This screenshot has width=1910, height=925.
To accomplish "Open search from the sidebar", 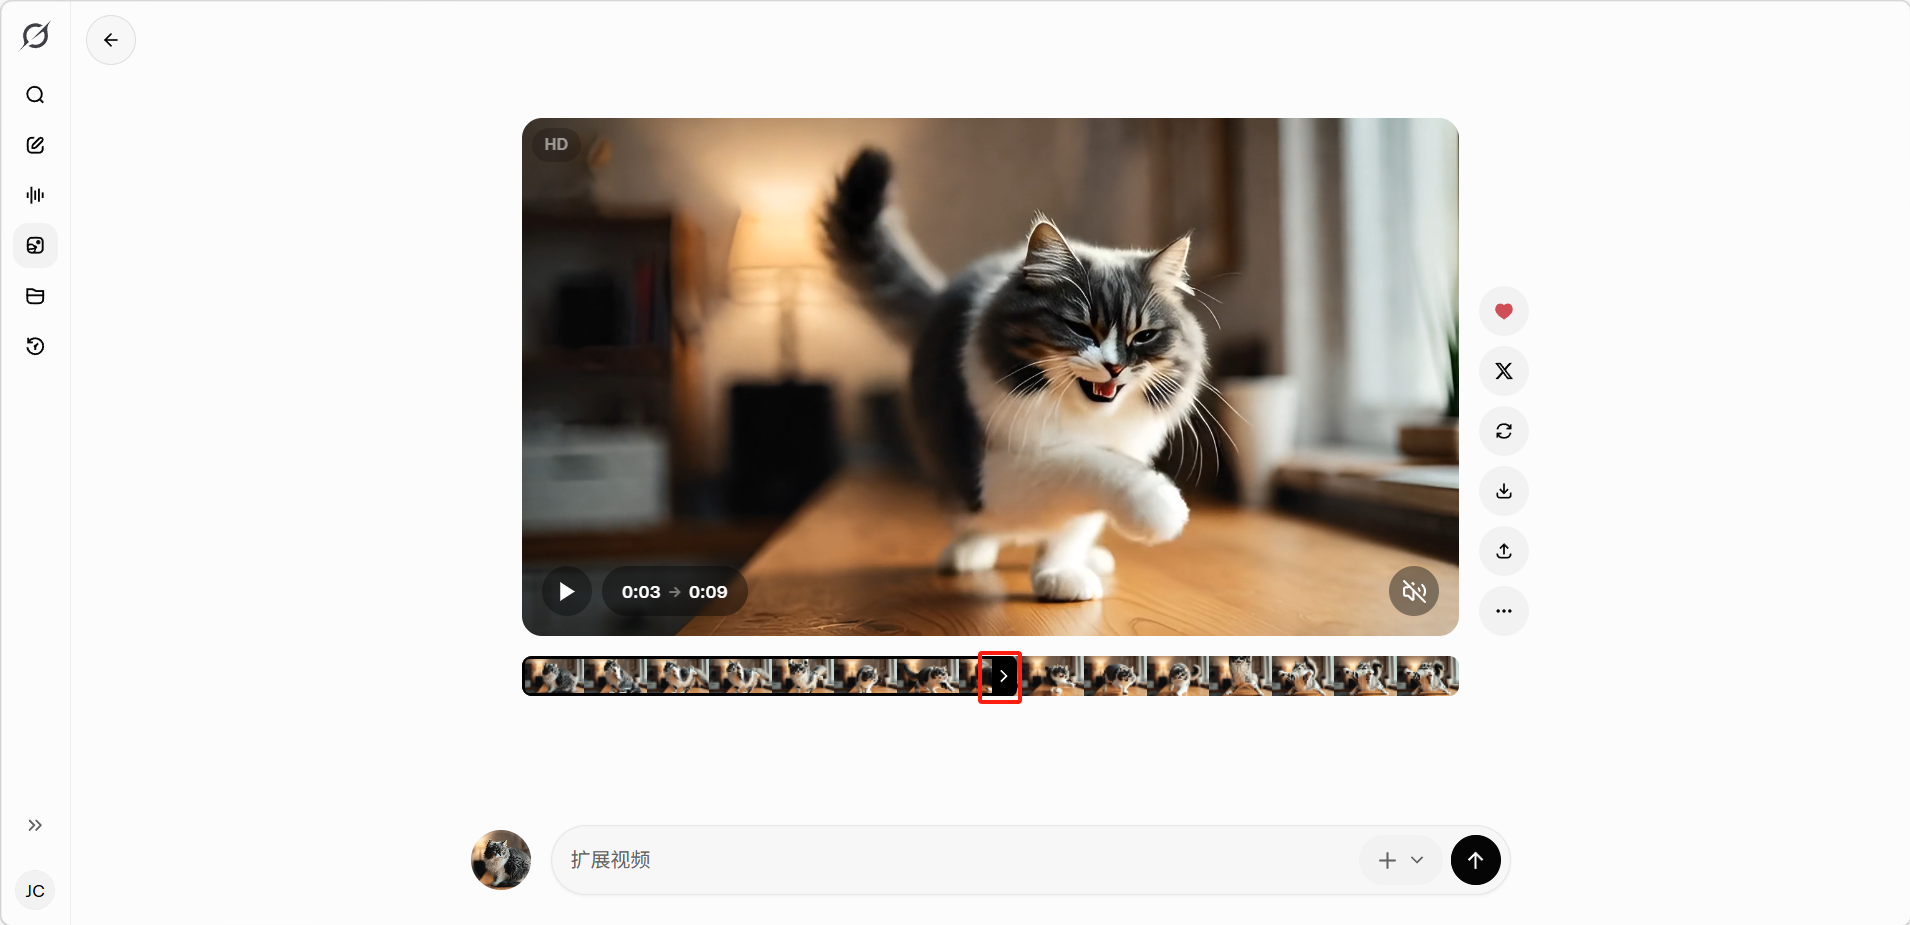I will (x=35, y=95).
